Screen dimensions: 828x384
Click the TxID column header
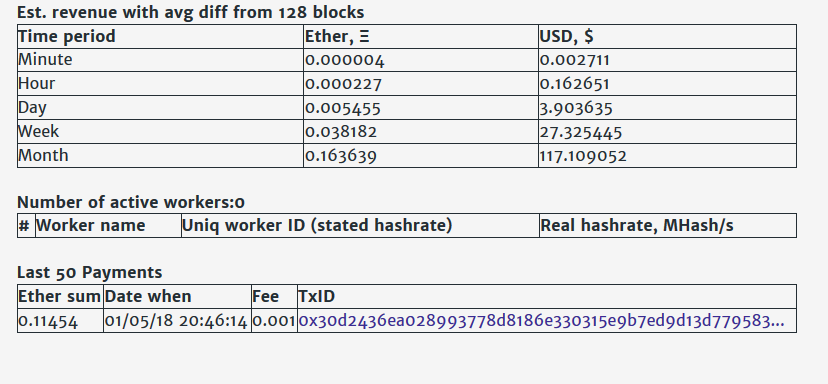click(x=317, y=296)
